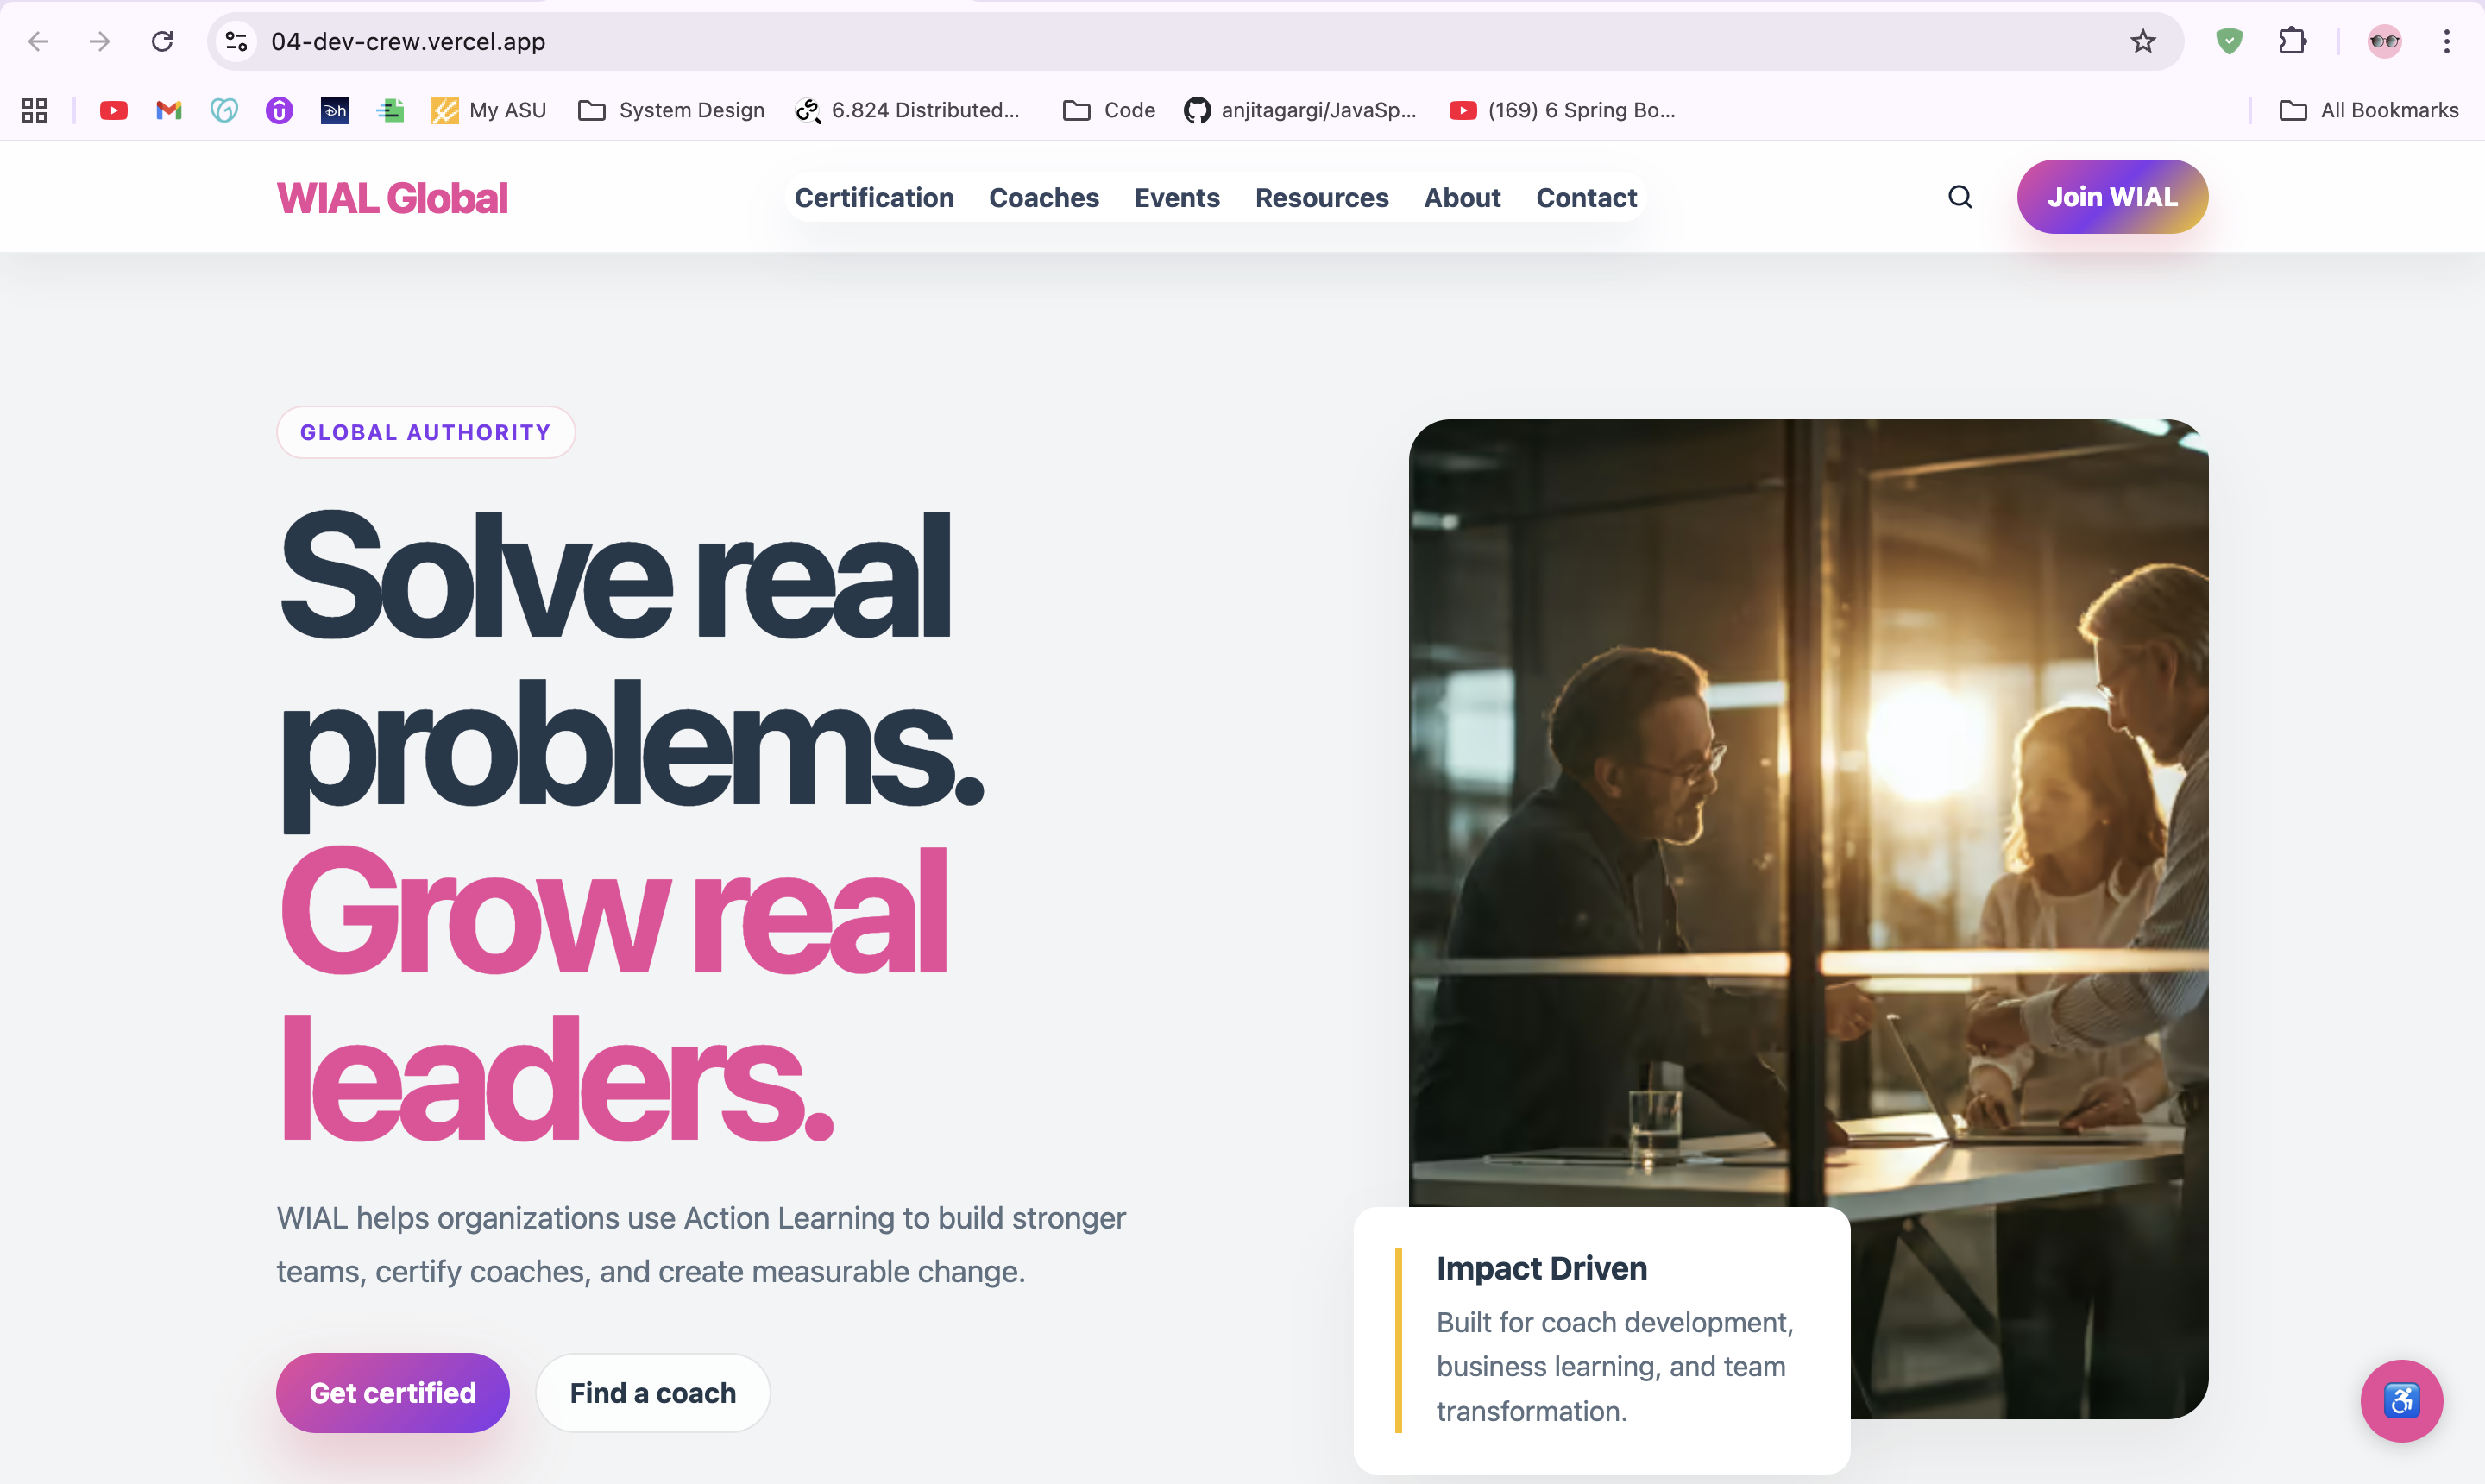
Task: Go to the Coaches nav item
Action: coord(1043,198)
